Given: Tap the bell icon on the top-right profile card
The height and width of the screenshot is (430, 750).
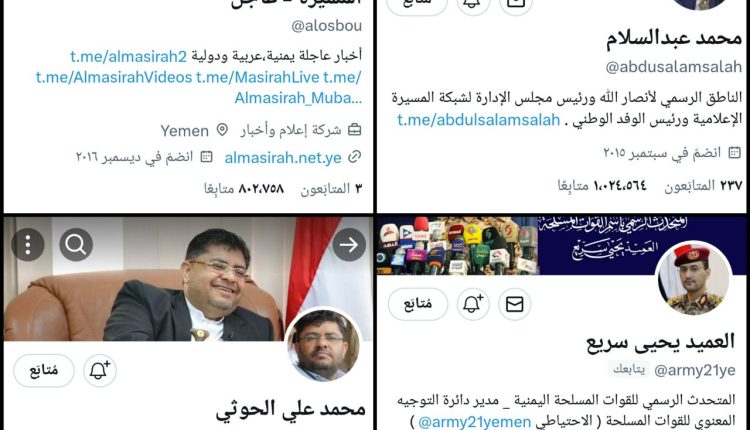Looking at the screenshot, I should 473,4.
